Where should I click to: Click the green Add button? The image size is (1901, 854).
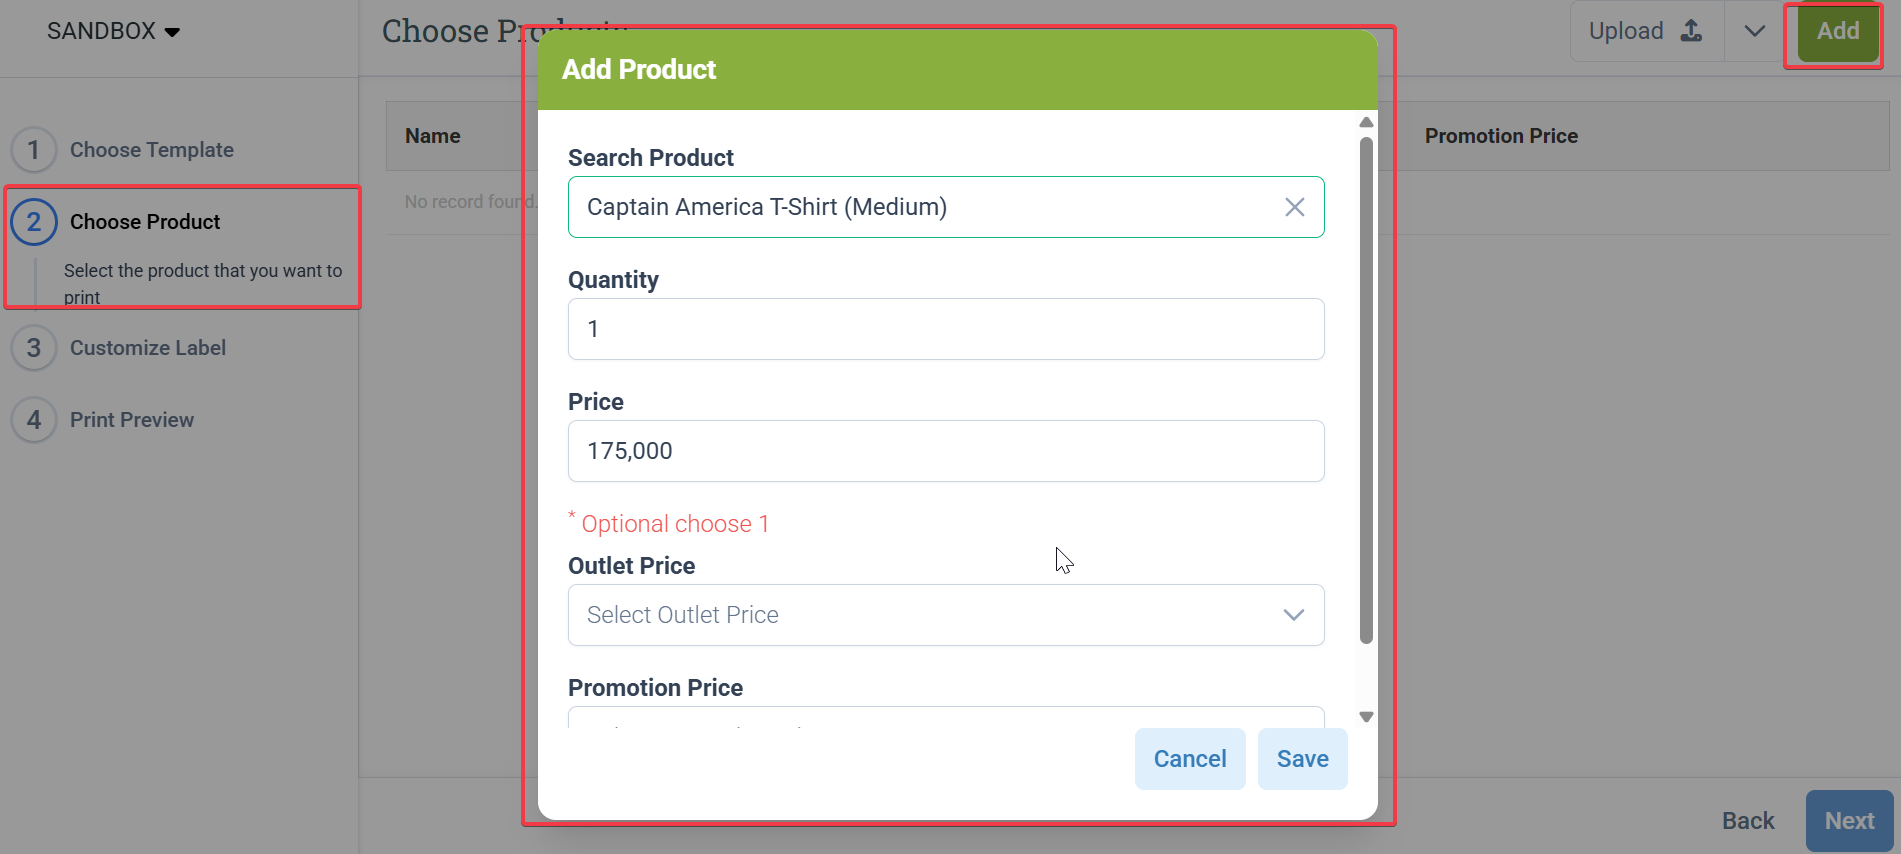[x=1837, y=31]
